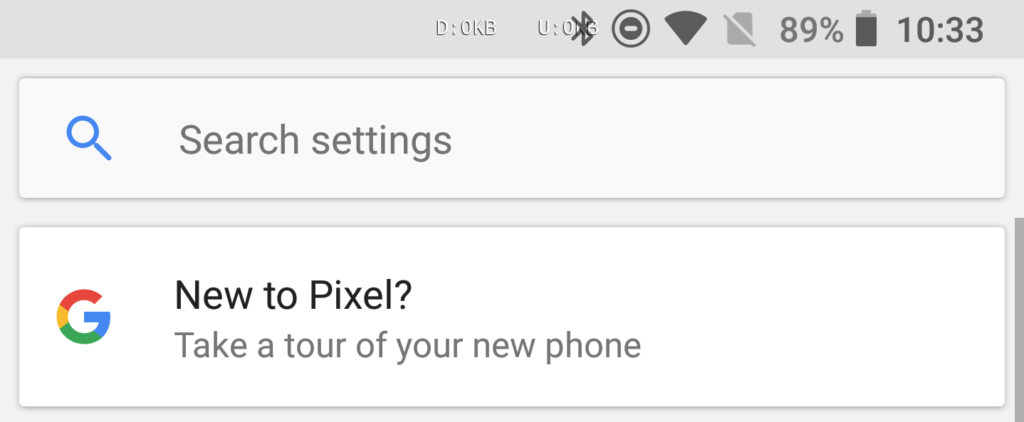Tap the 89% battery percentage text

coord(812,30)
